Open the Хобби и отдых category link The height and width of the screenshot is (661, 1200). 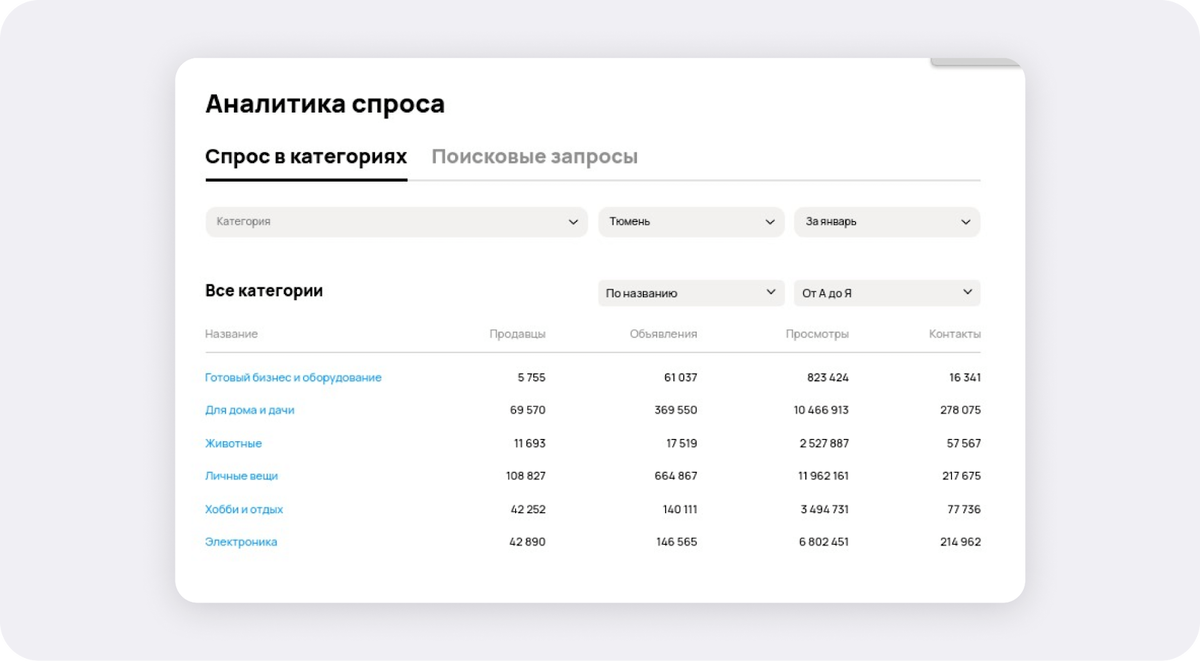[x=244, y=509]
